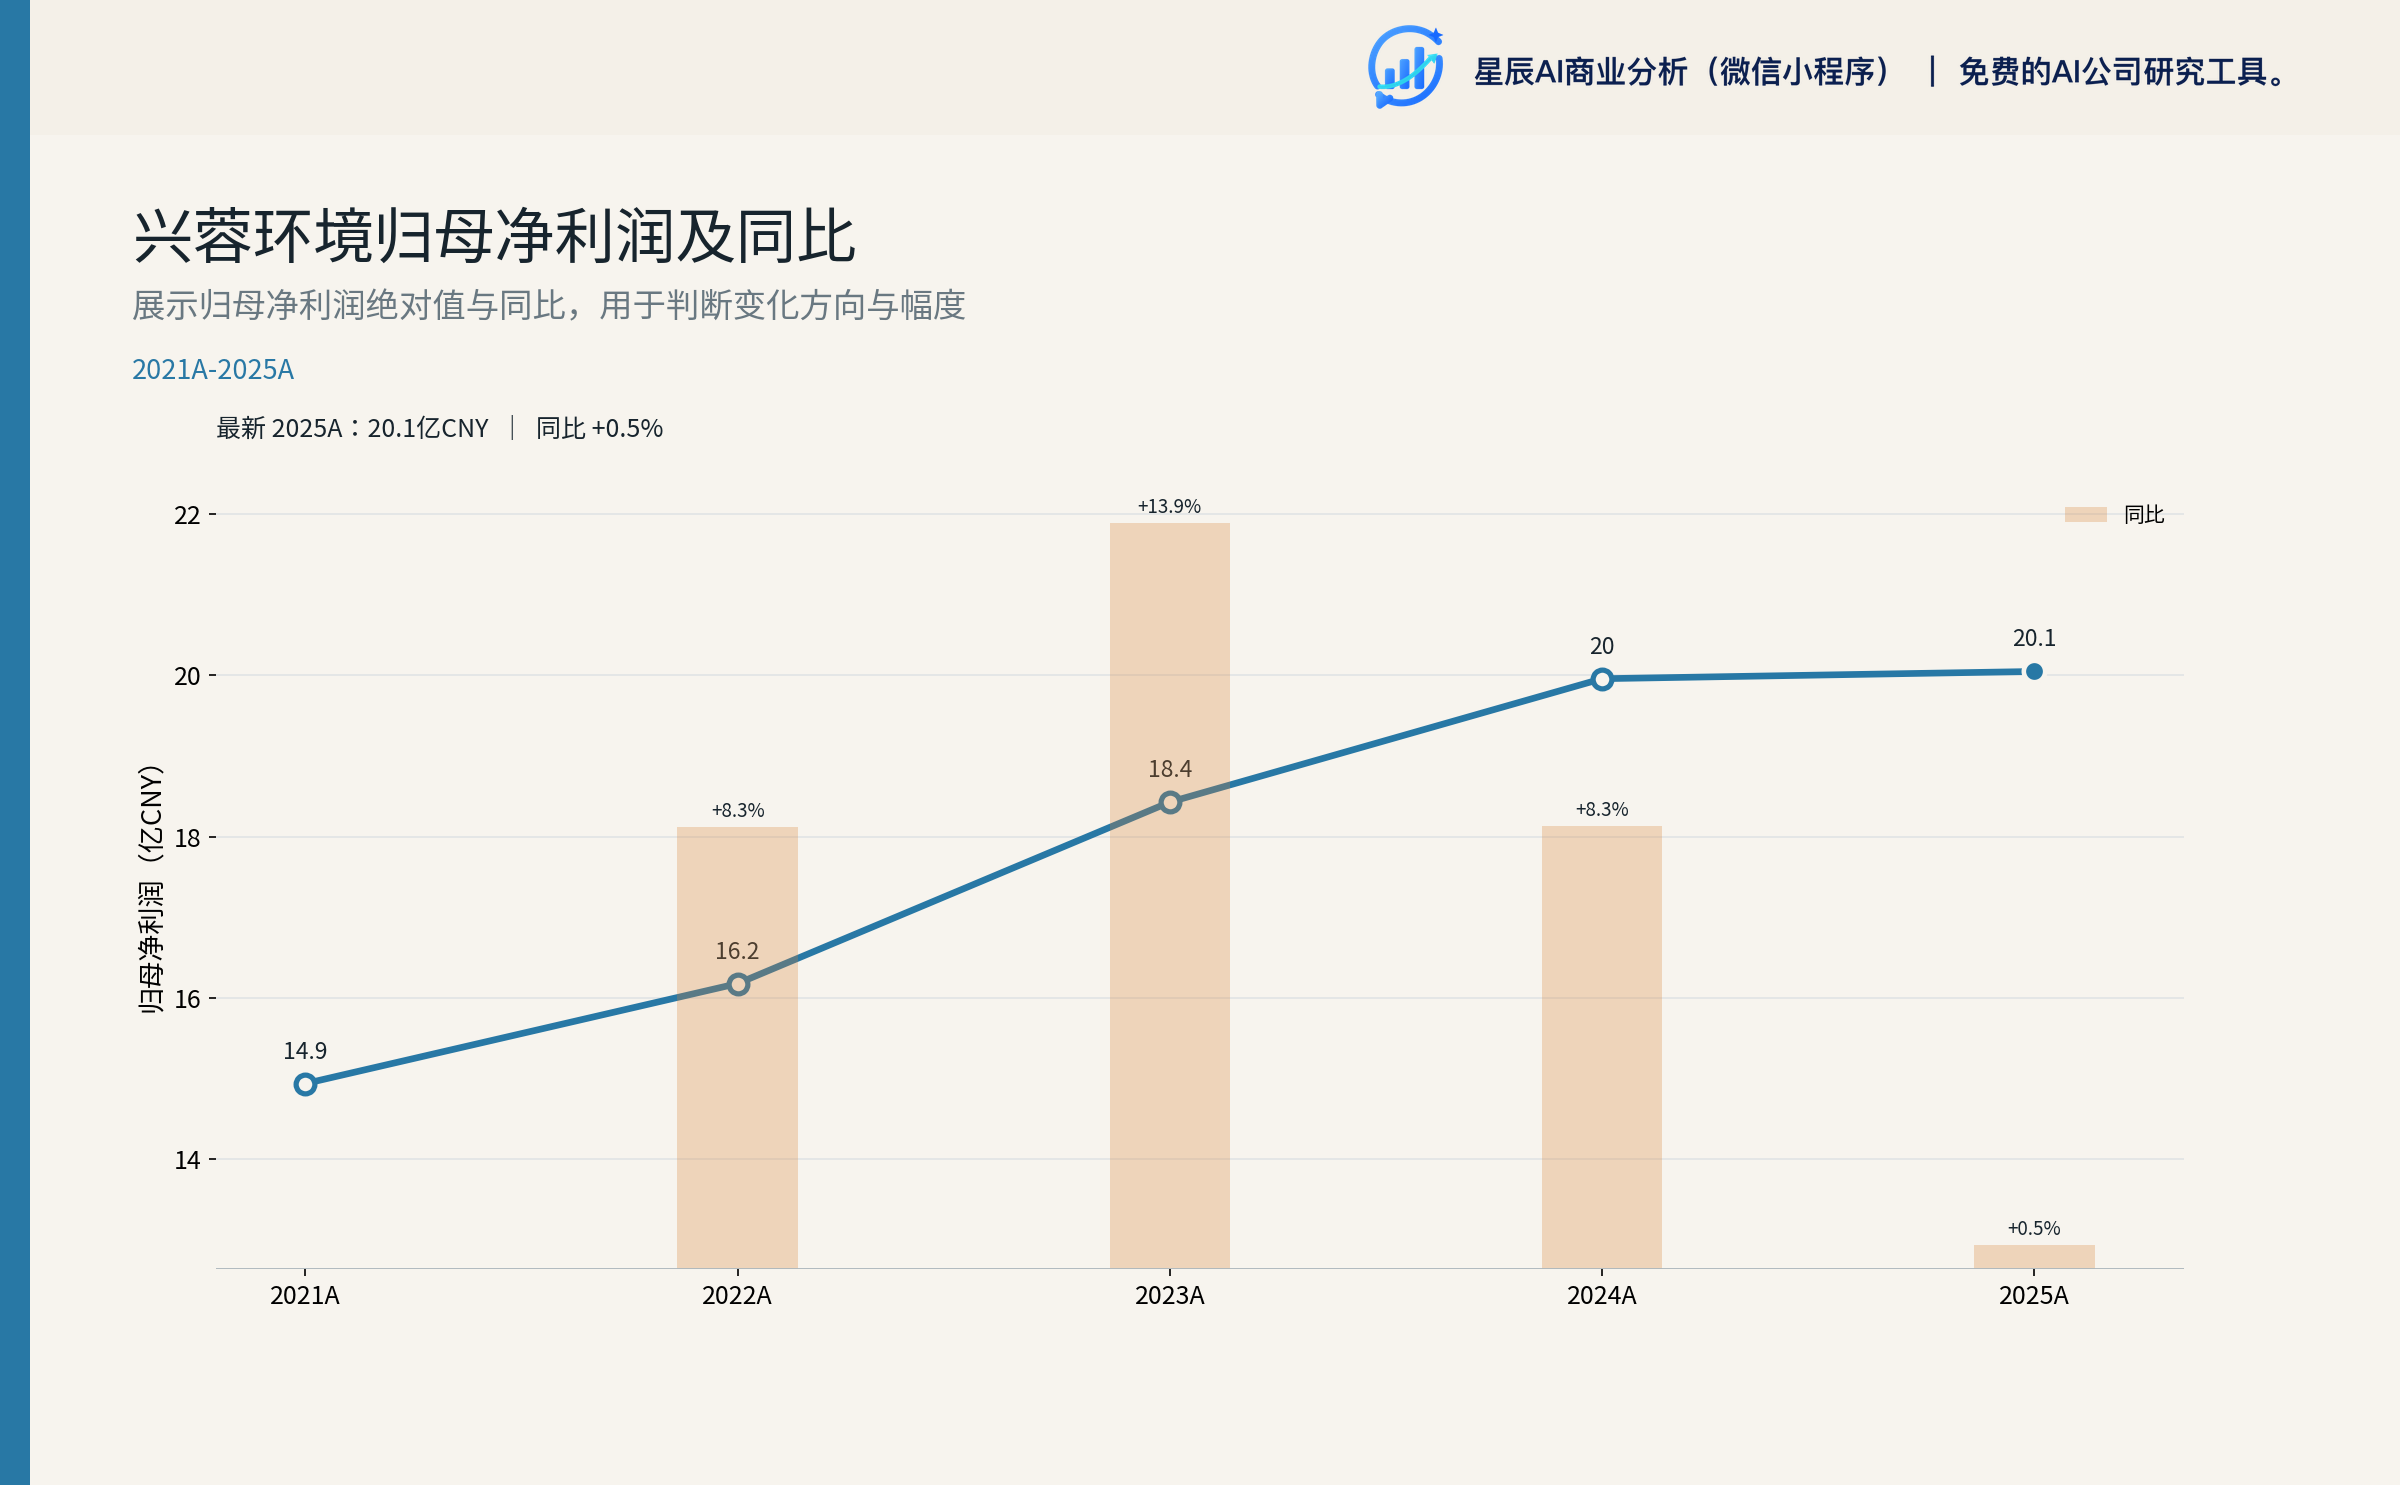Click the 16.2 value label
This screenshot has width=2400, height=1485.
click(737, 951)
